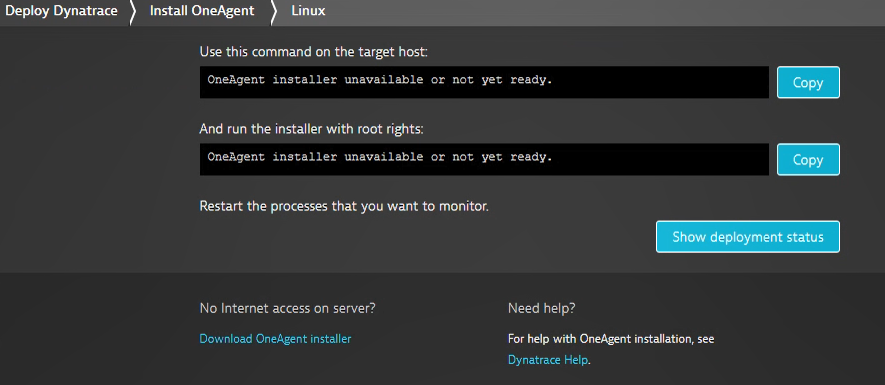Click 'Restart the processes that you want to monitor' text
This screenshot has height=385, width=885.
click(x=344, y=206)
